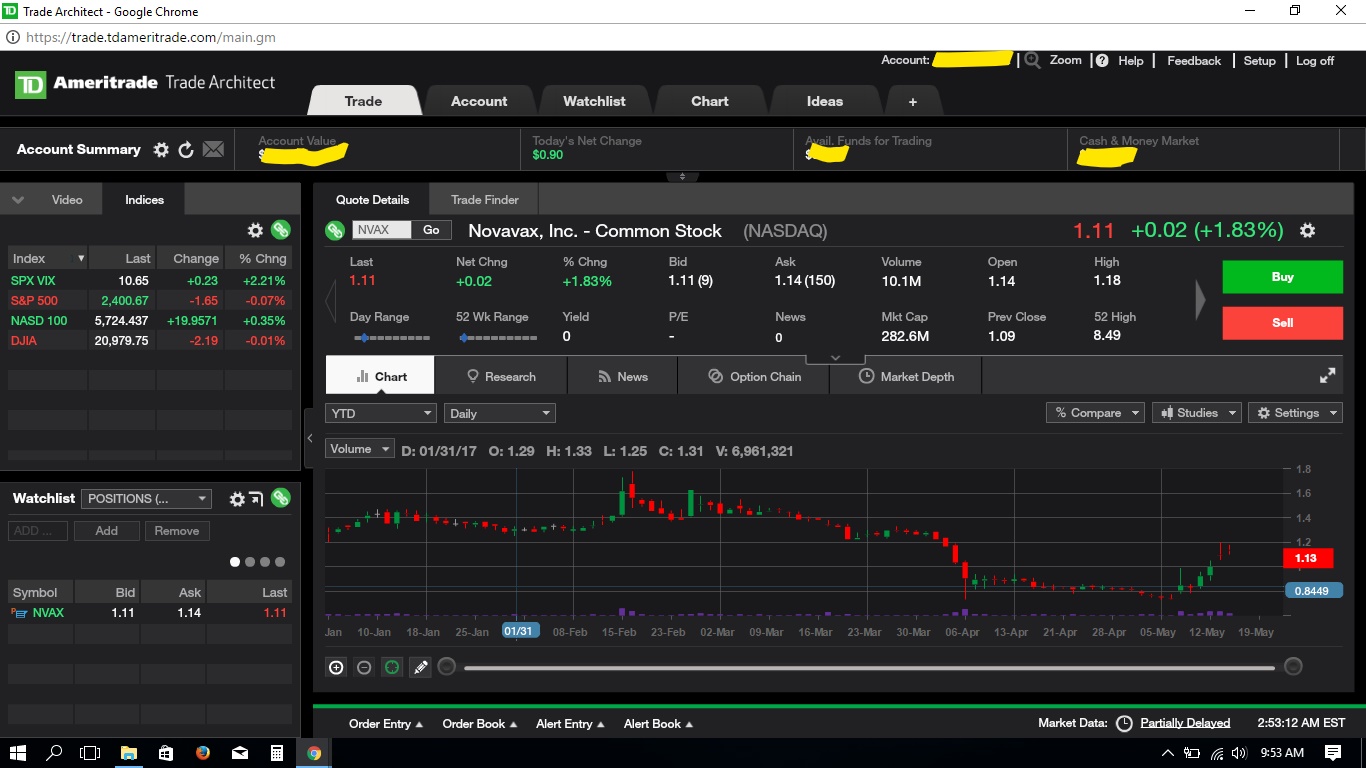
Task: Toggle the Quote Details link icon
Action: (335, 230)
